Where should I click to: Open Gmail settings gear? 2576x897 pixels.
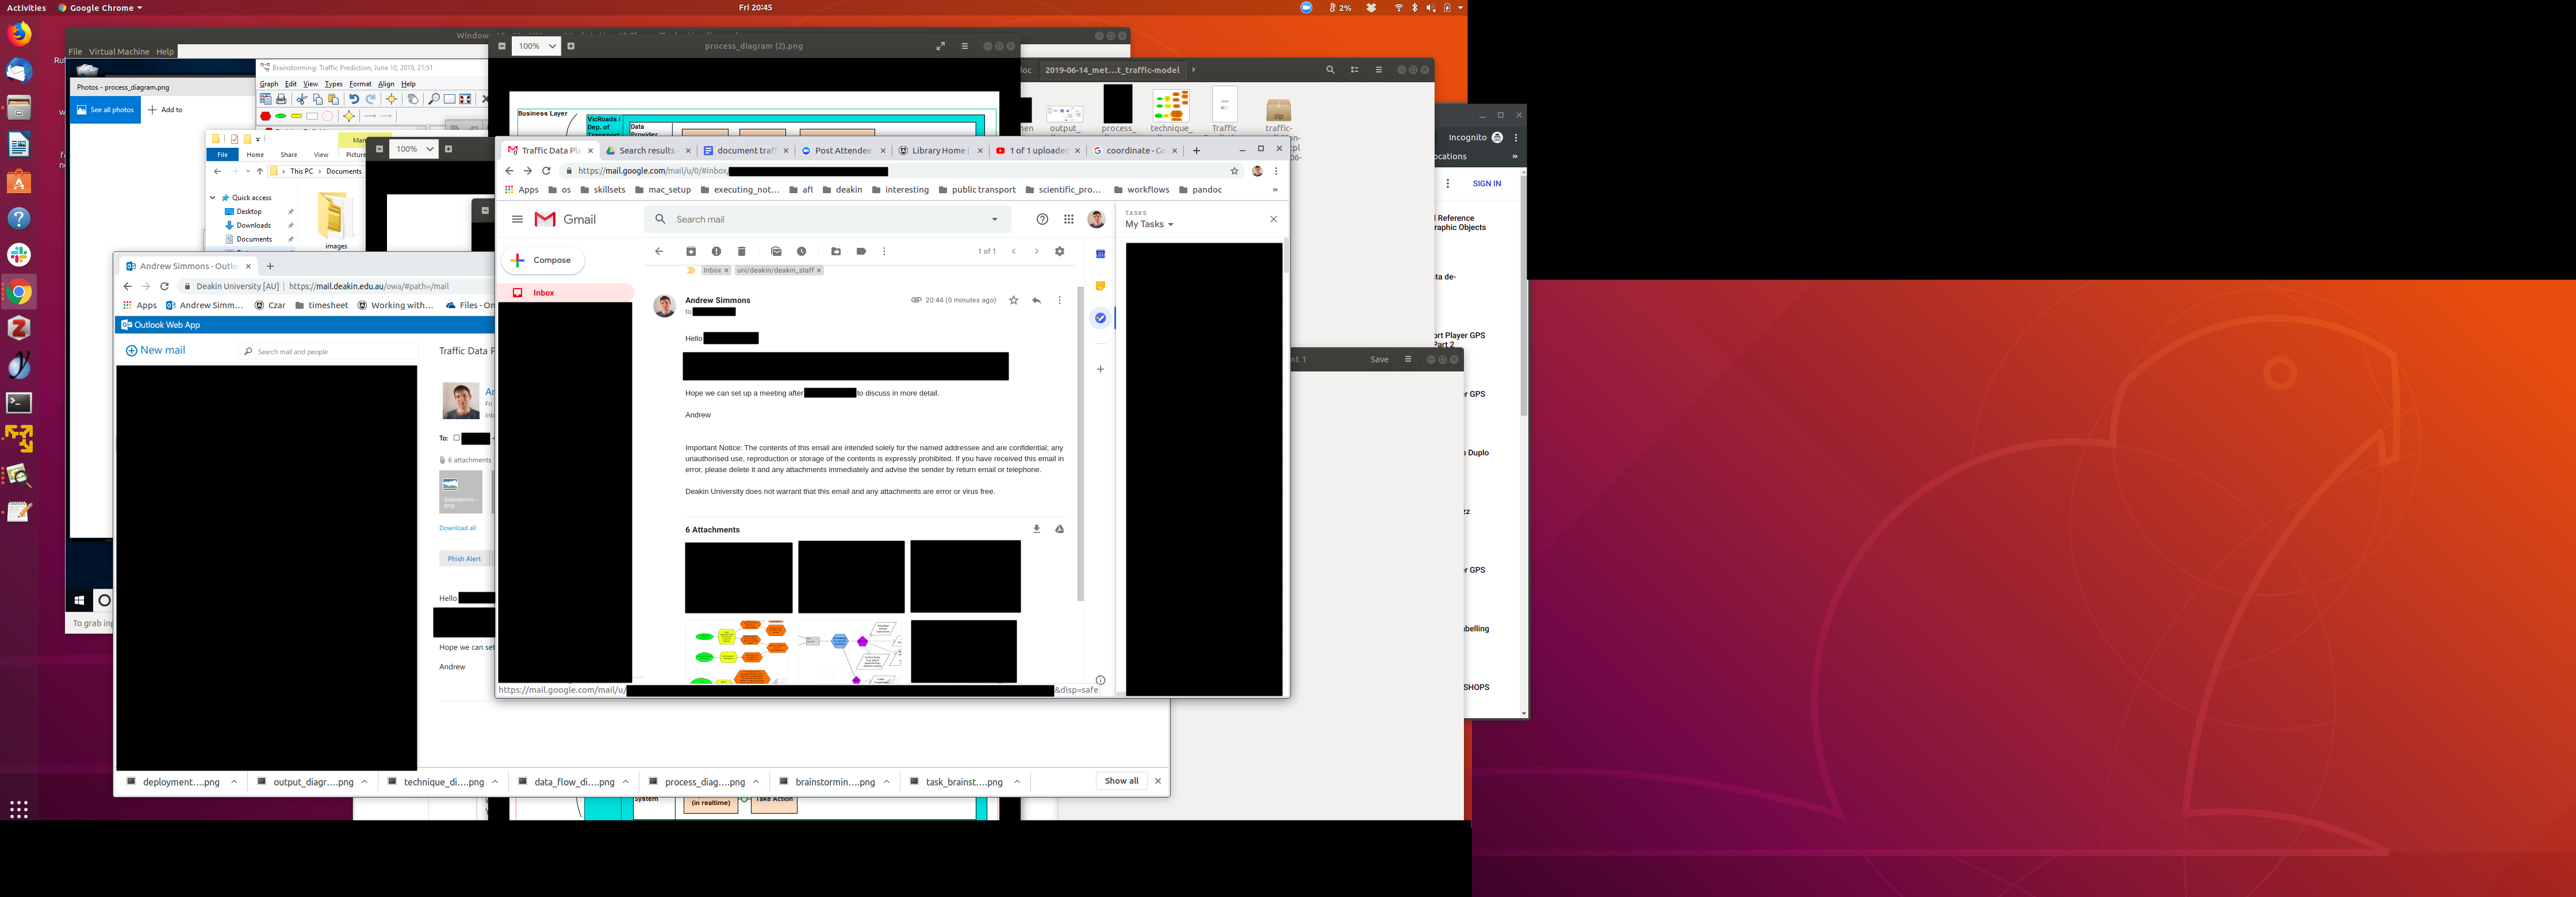(x=1060, y=251)
